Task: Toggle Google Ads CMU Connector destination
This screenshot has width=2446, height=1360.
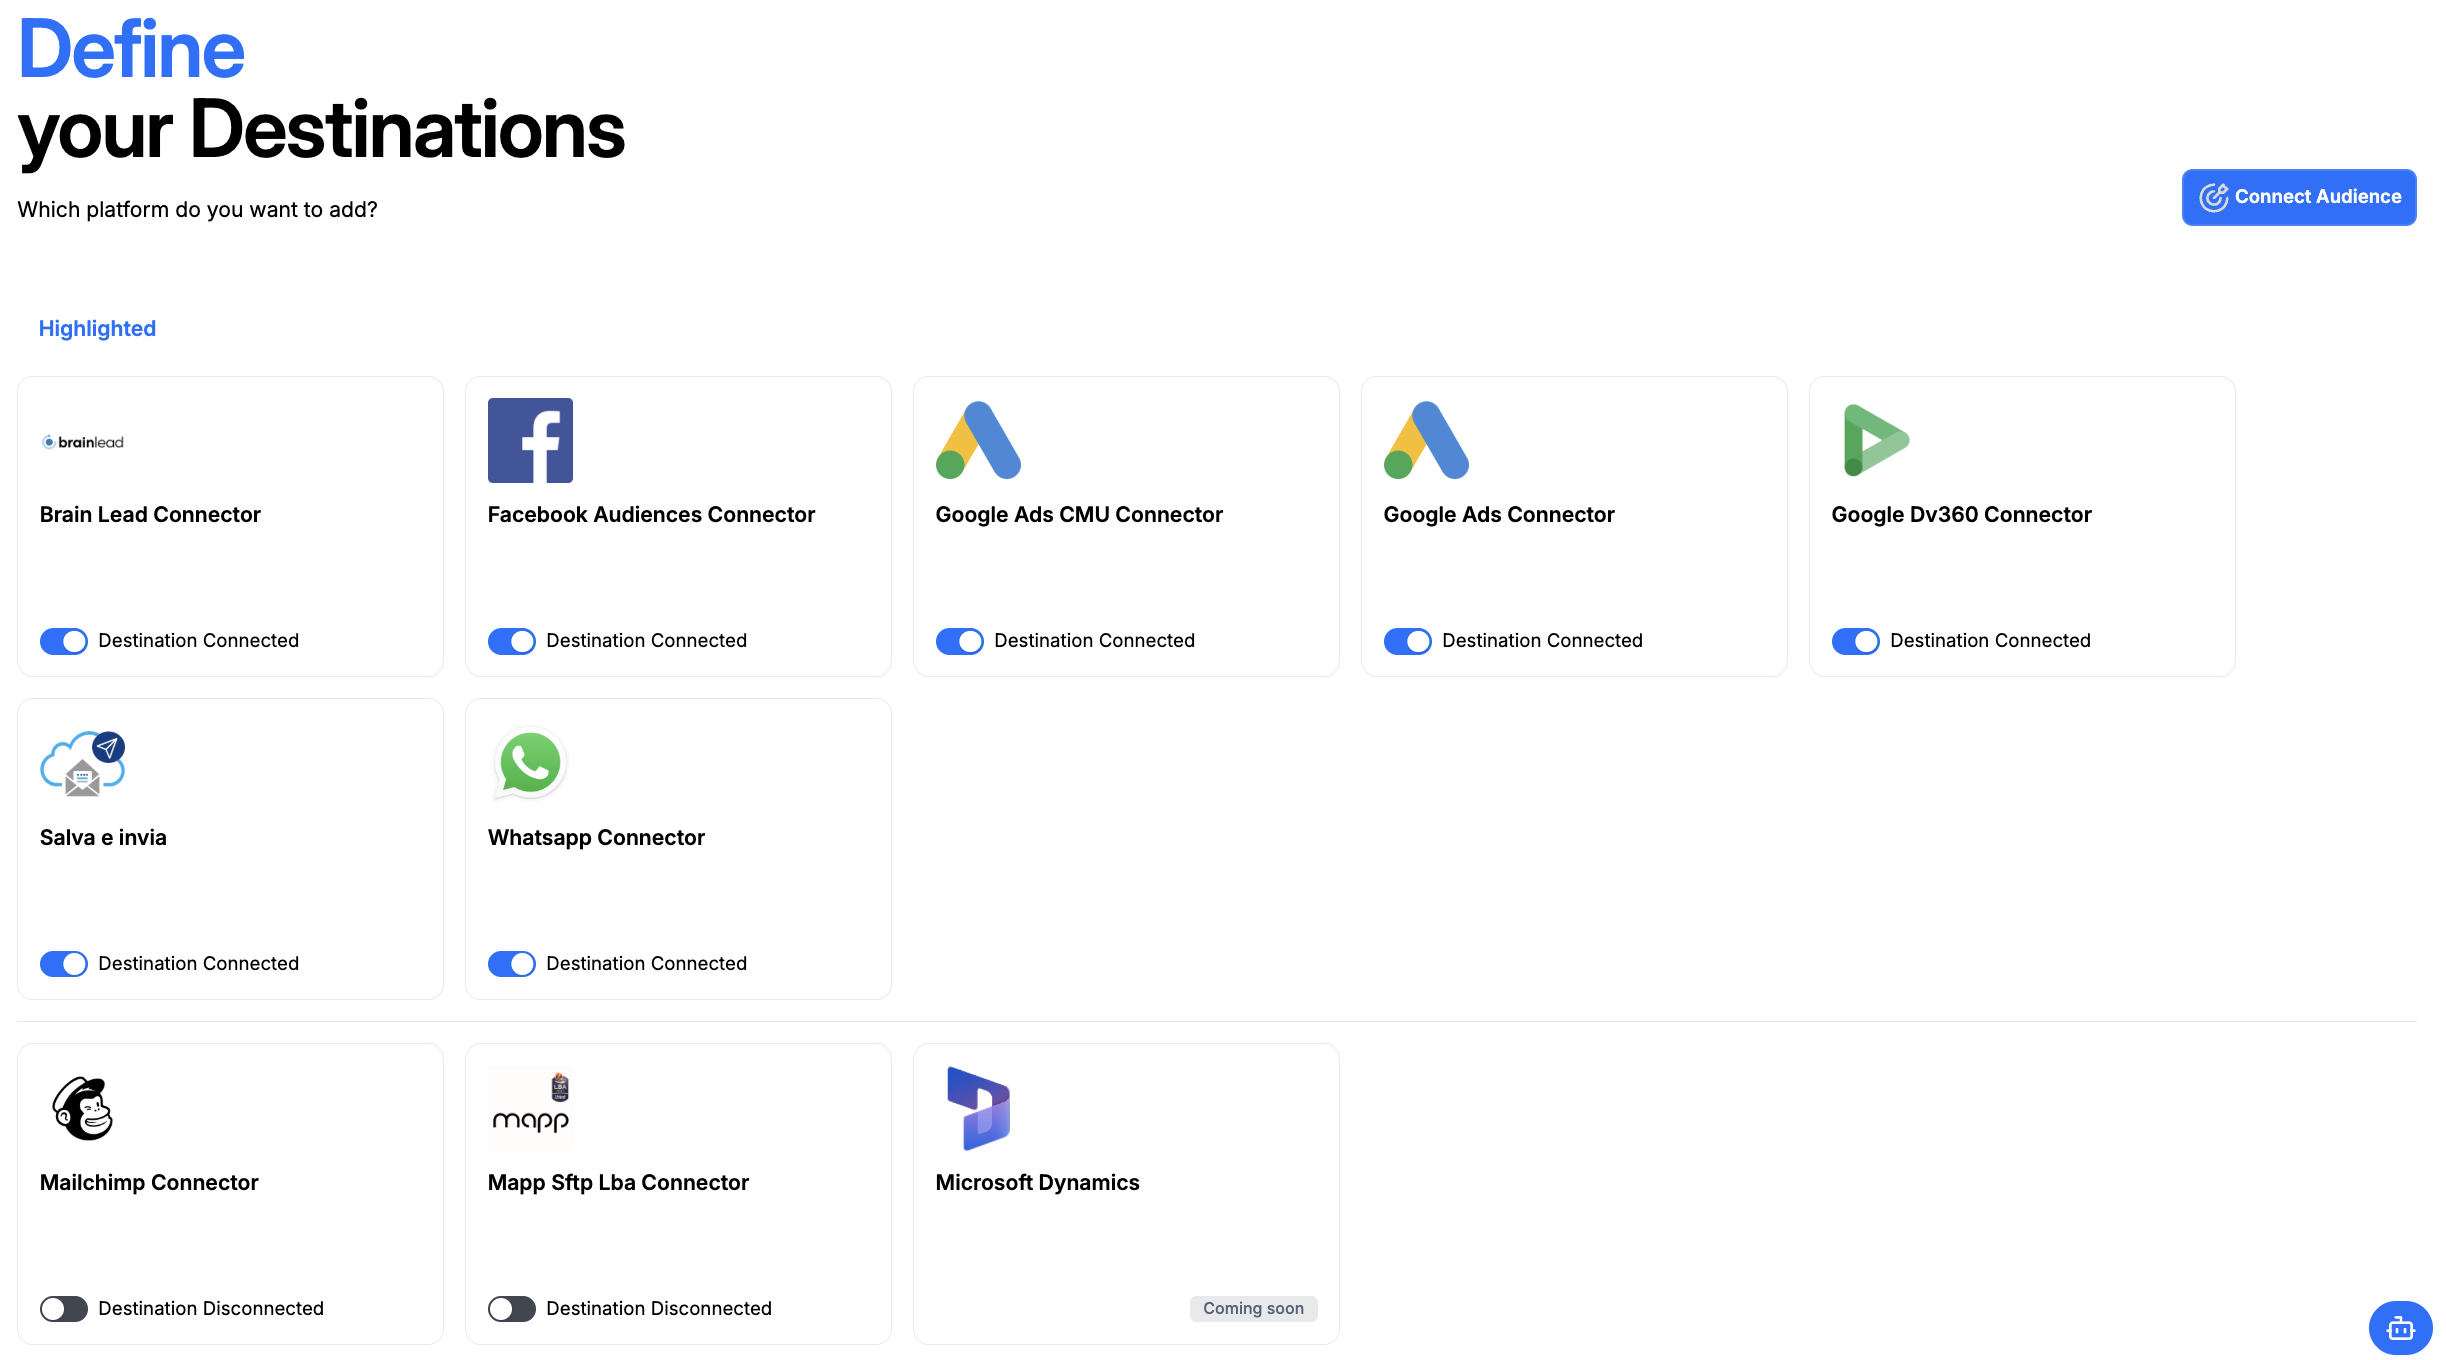Action: (960, 641)
